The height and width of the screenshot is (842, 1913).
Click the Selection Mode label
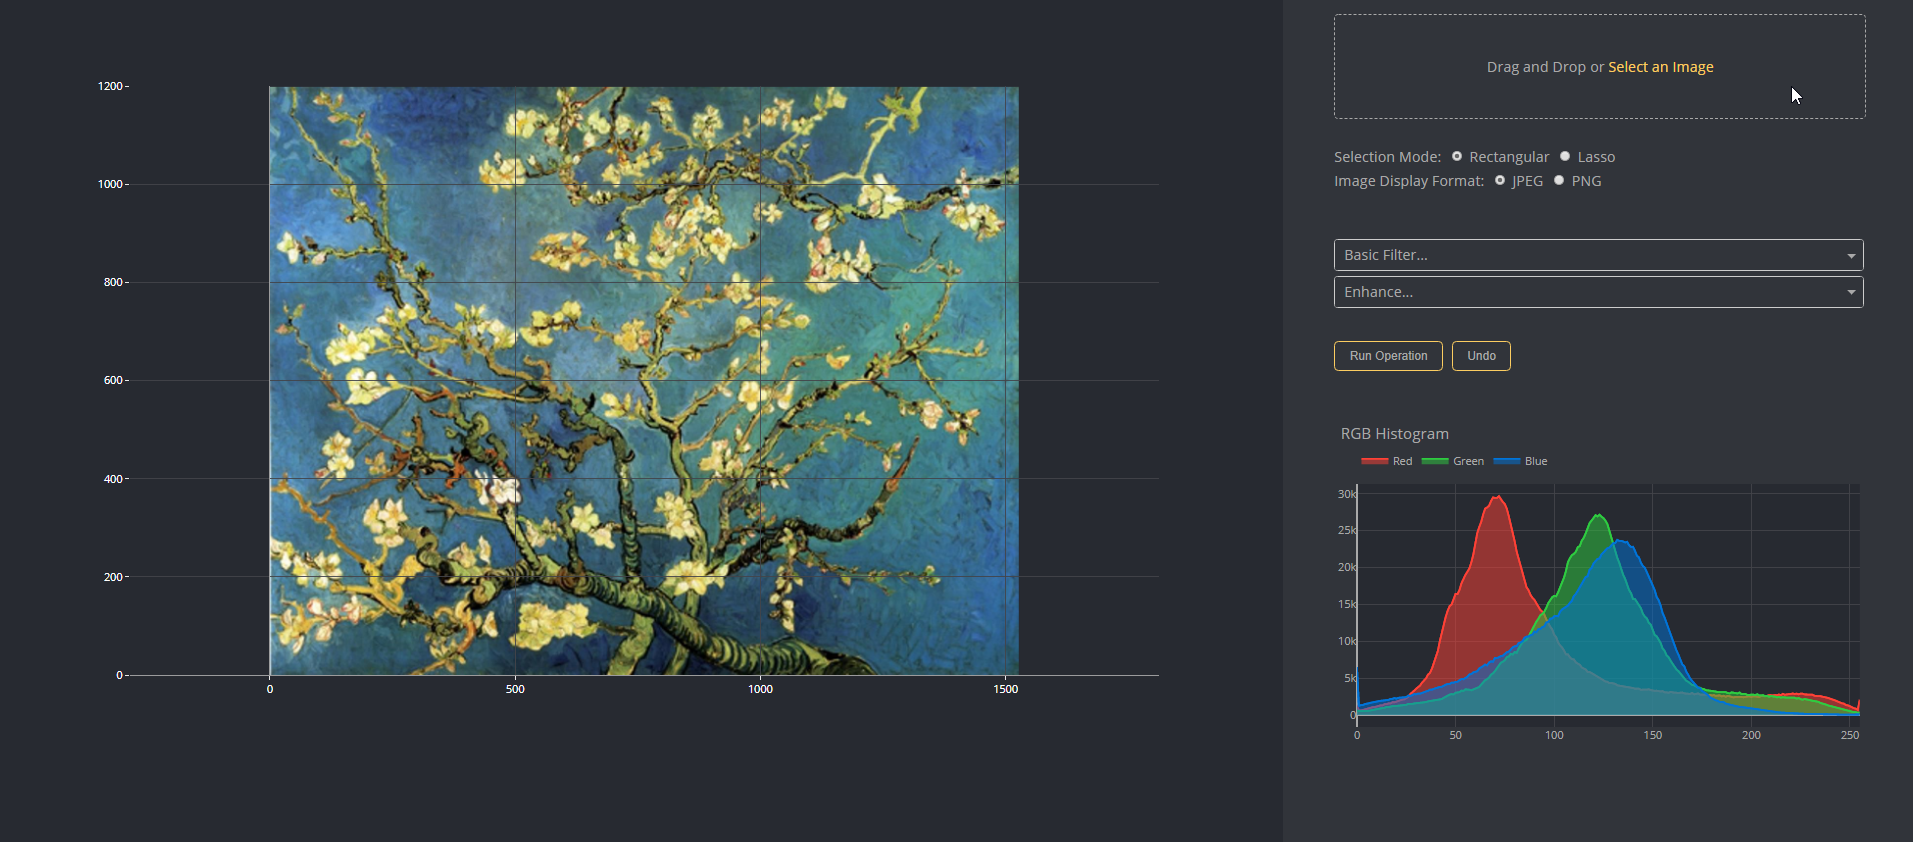tap(1387, 157)
